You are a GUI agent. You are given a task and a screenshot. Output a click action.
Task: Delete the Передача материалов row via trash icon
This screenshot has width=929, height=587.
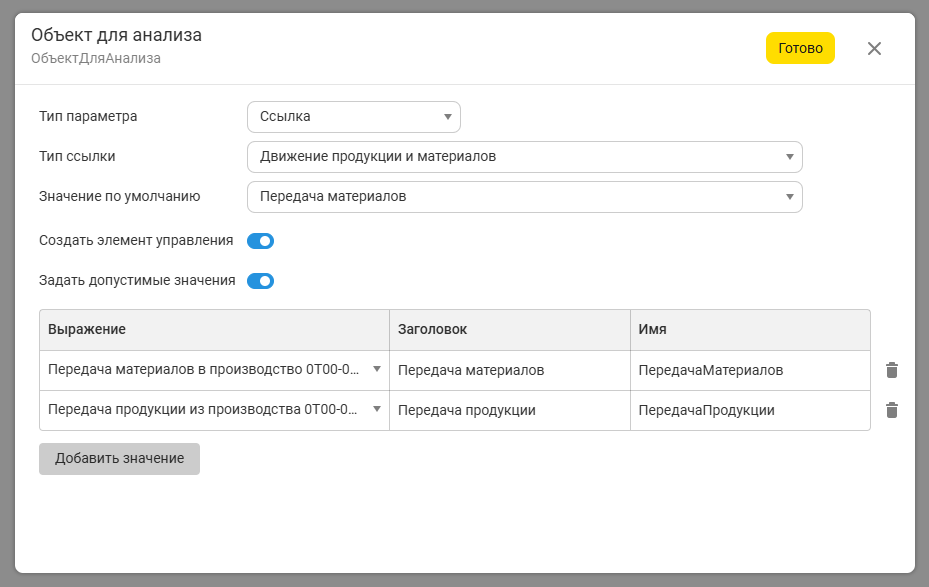click(892, 370)
